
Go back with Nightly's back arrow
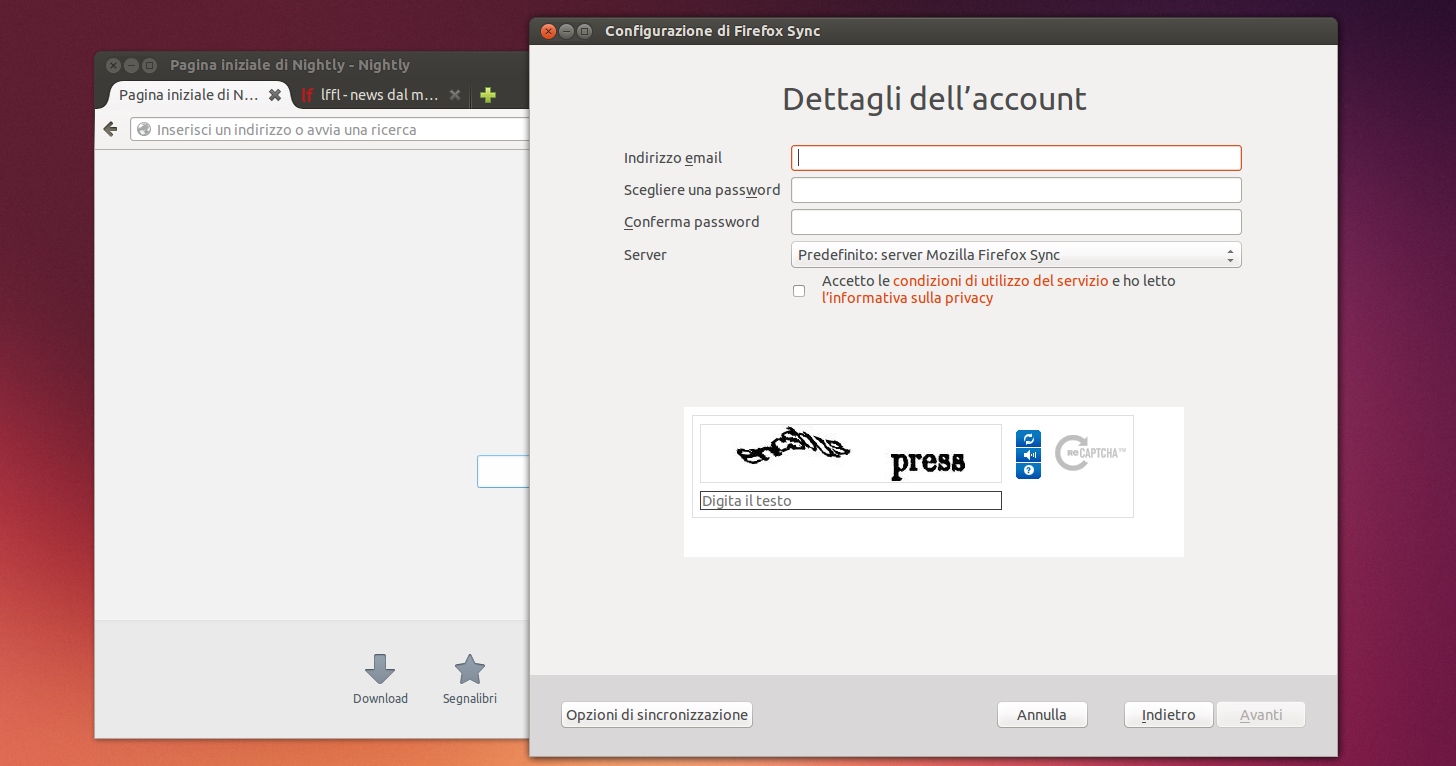(111, 129)
